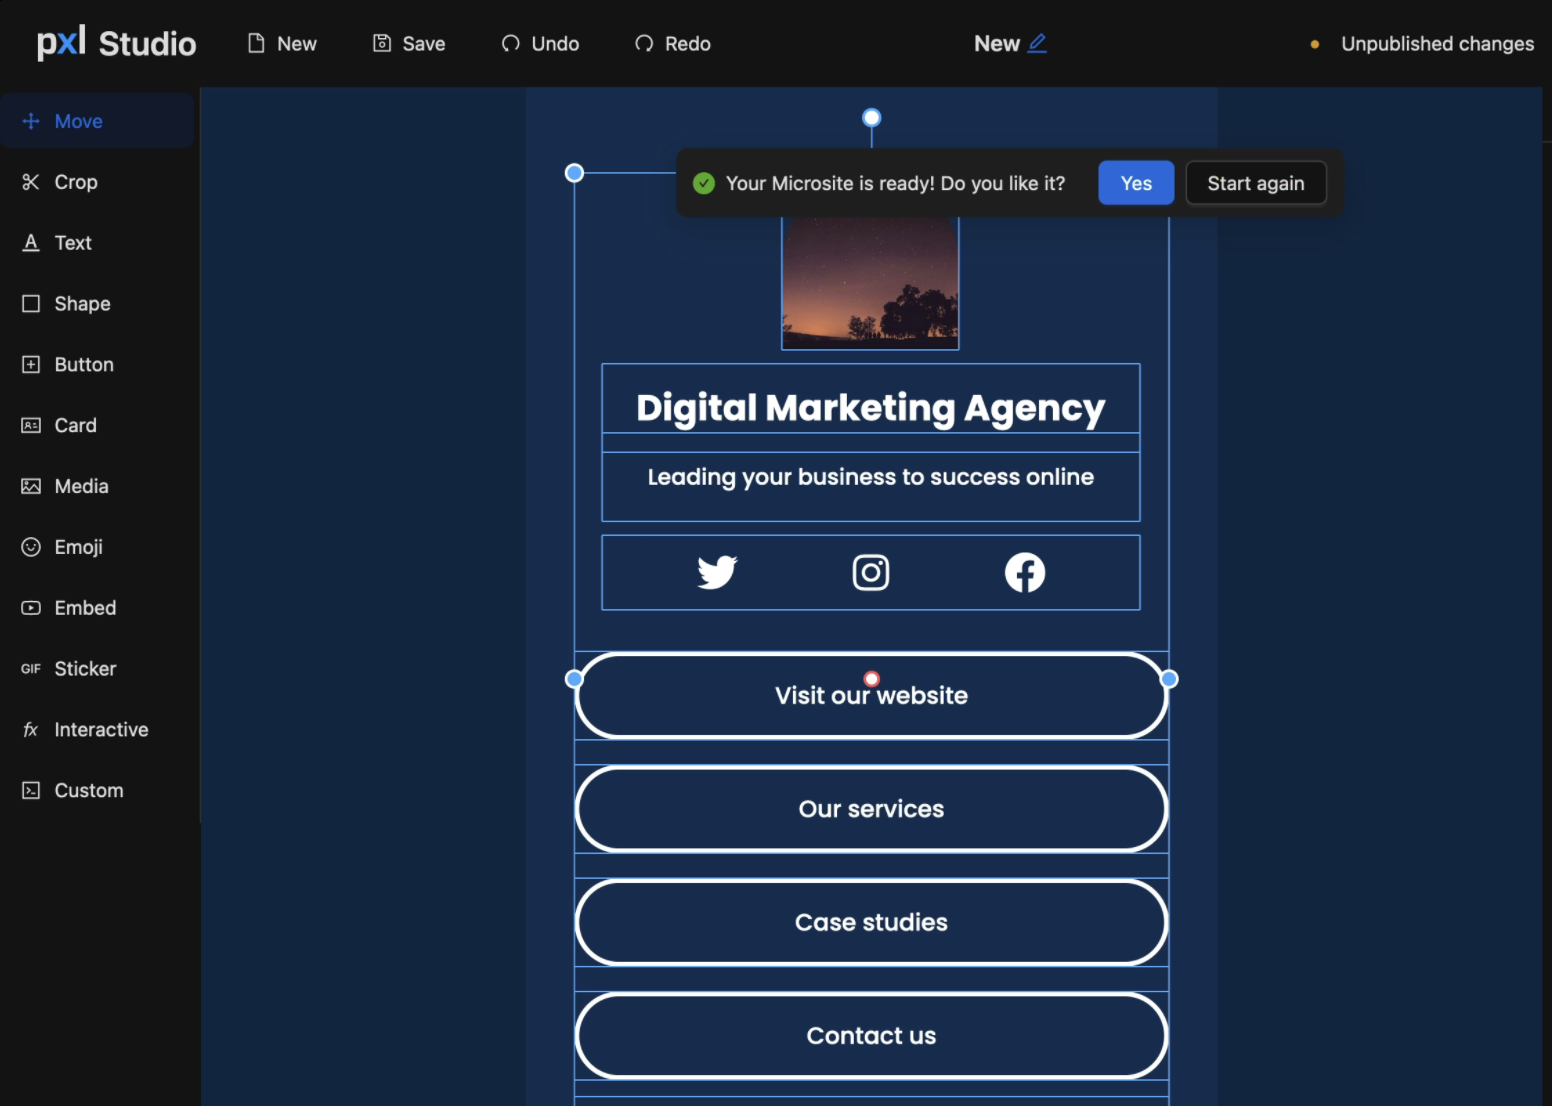Click the Facebook icon on canvas

[x=1025, y=572]
